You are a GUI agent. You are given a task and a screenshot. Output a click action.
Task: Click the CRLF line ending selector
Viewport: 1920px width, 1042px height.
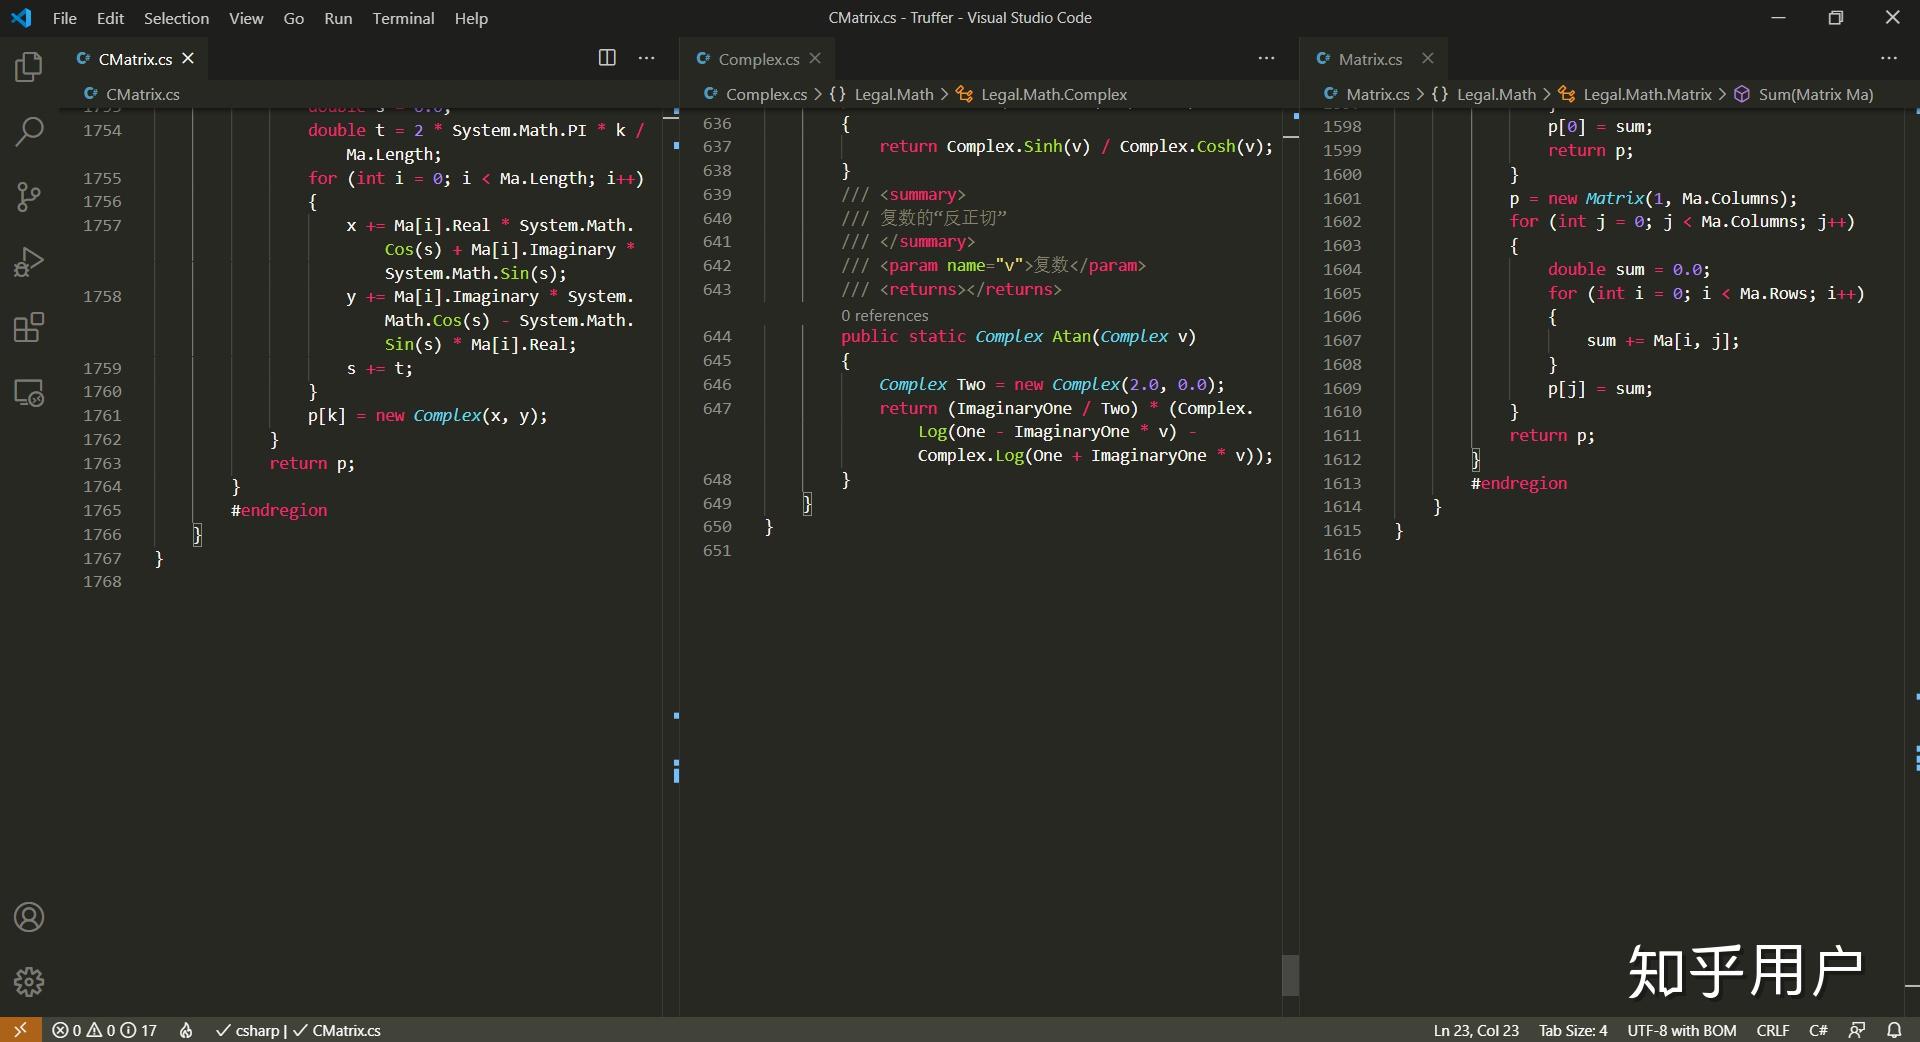click(1772, 1030)
